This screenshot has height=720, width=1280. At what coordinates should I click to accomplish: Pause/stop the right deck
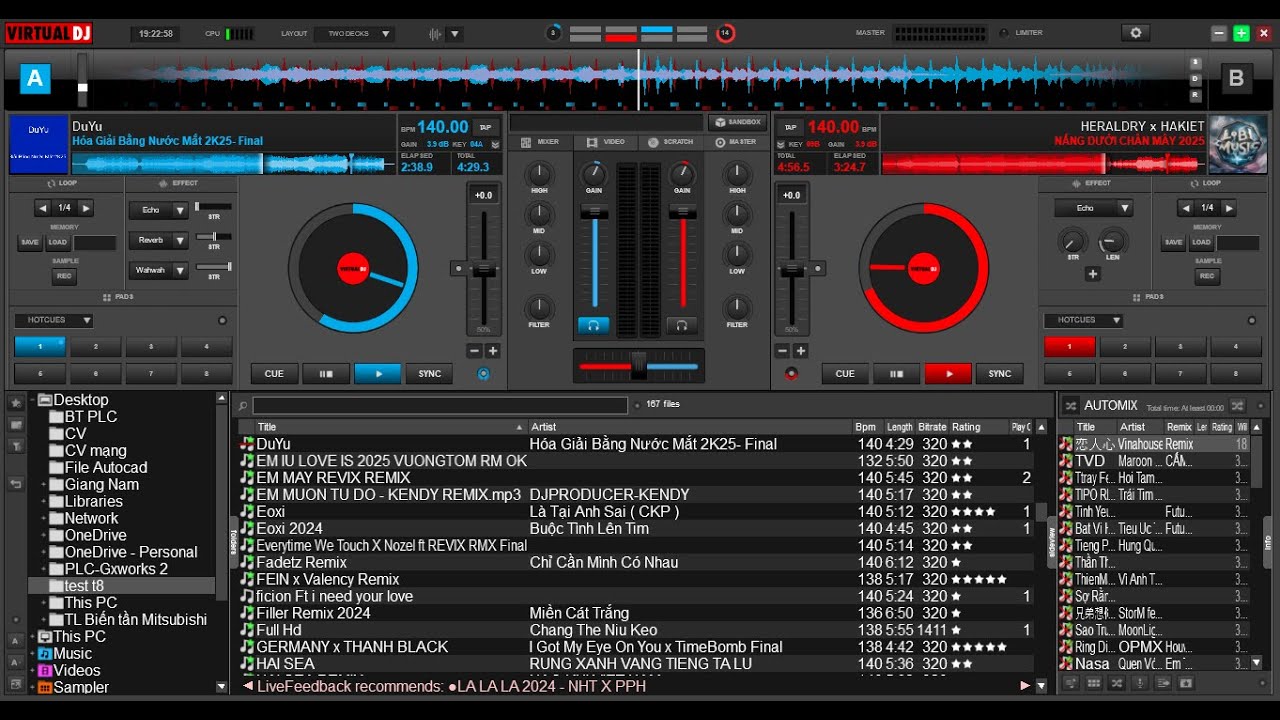[896, 374]
